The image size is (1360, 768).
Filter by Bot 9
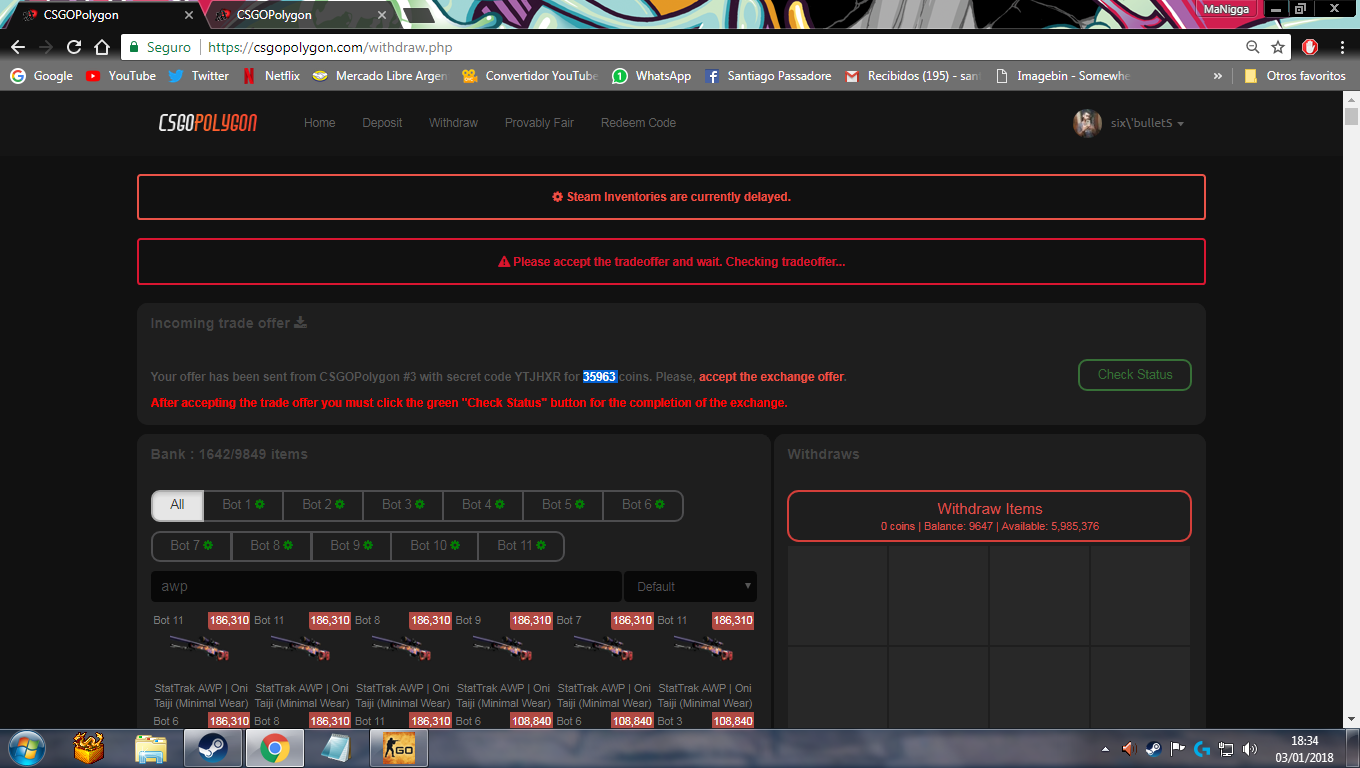tap(351, 546)
